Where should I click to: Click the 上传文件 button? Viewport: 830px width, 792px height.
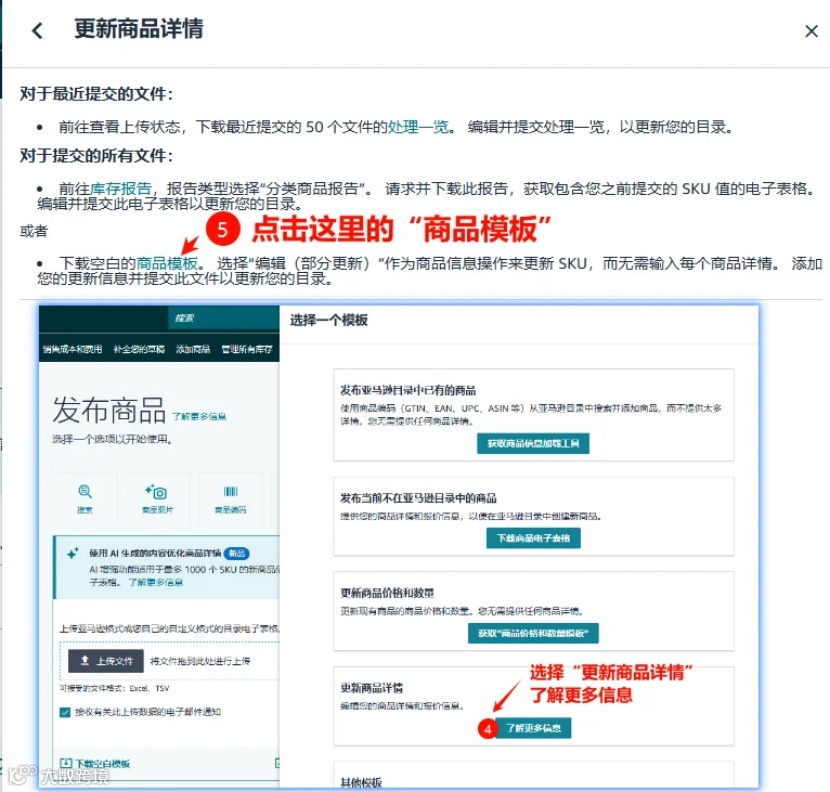tap(106, 661)
